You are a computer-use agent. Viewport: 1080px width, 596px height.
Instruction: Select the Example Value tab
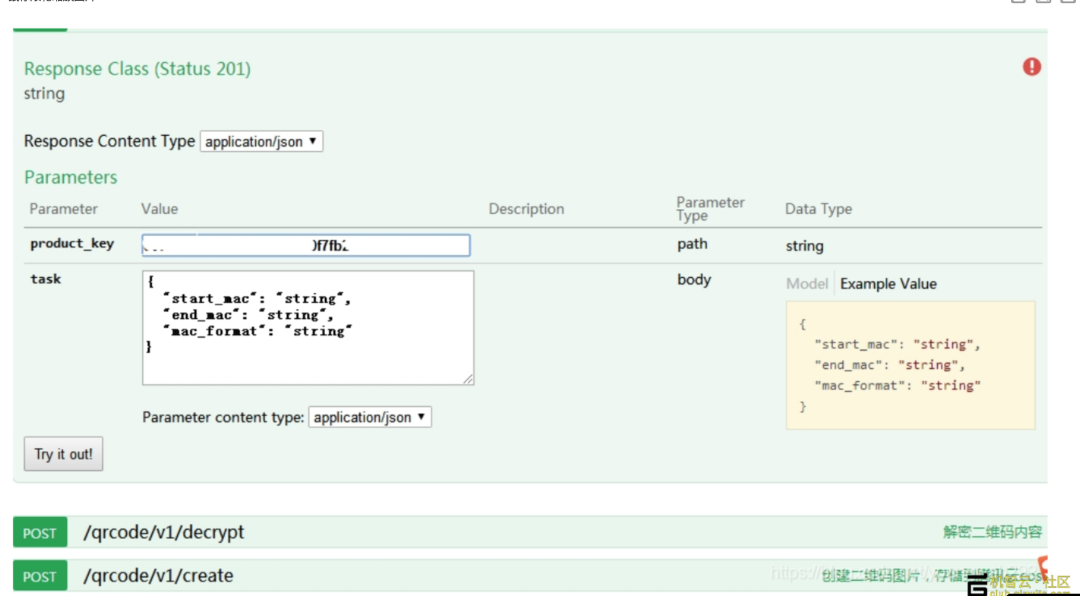pos(888,284)
